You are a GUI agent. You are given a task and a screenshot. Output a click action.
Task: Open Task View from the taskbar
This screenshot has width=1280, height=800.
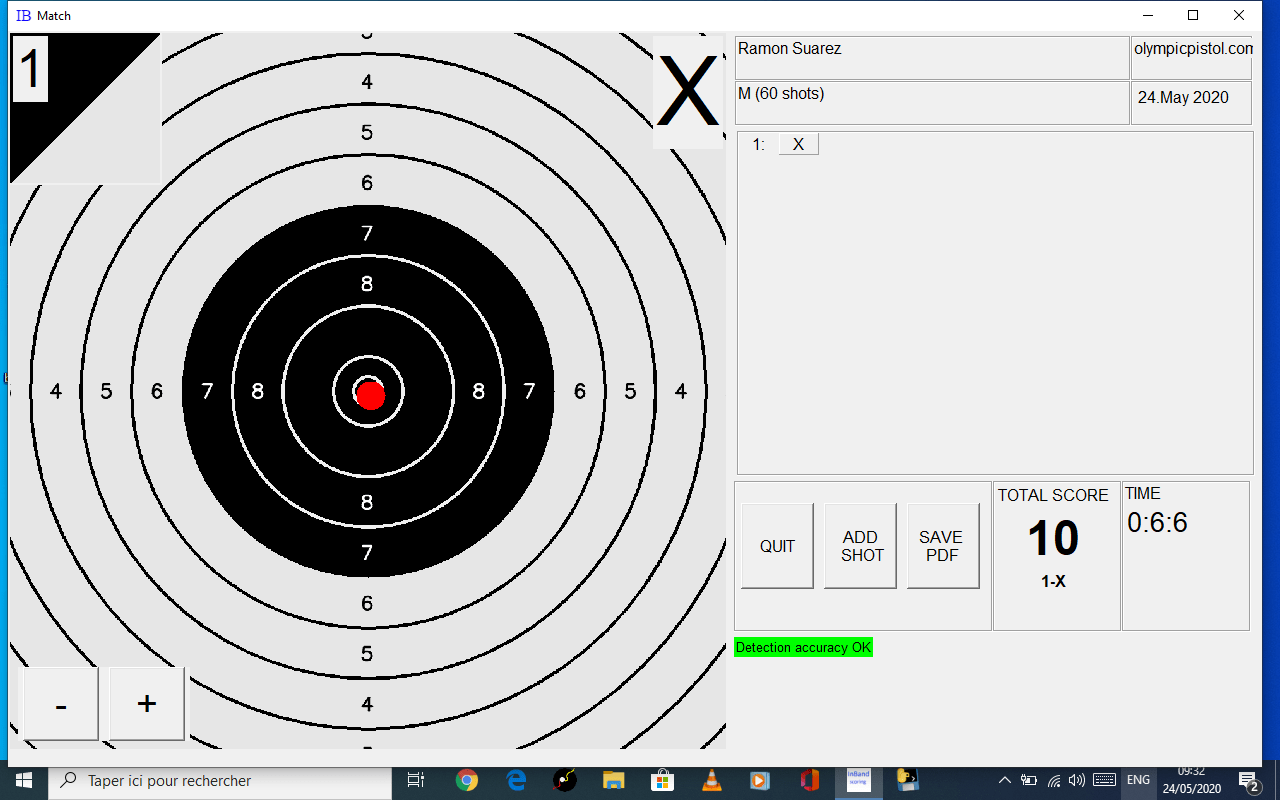click(416, 780)
